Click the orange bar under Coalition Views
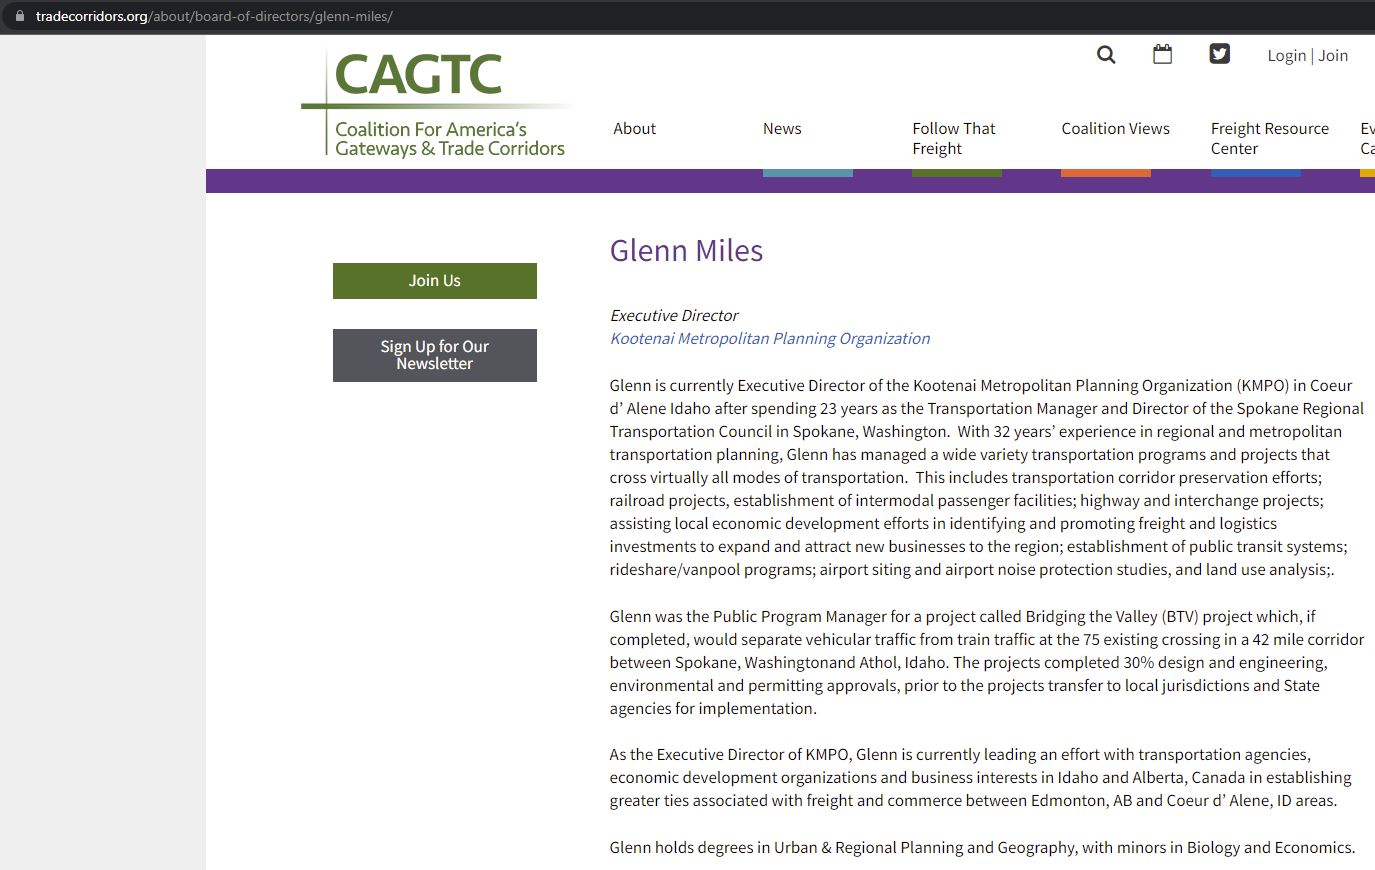This screenshot has width=1375, height=870. tap(1106, 173)
